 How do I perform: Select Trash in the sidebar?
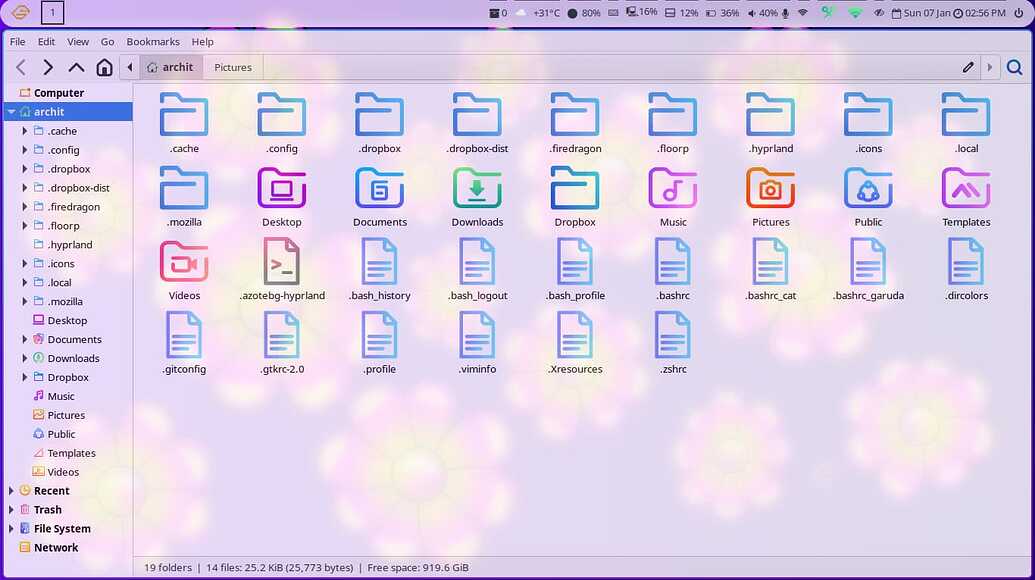[x=47, y=510]
